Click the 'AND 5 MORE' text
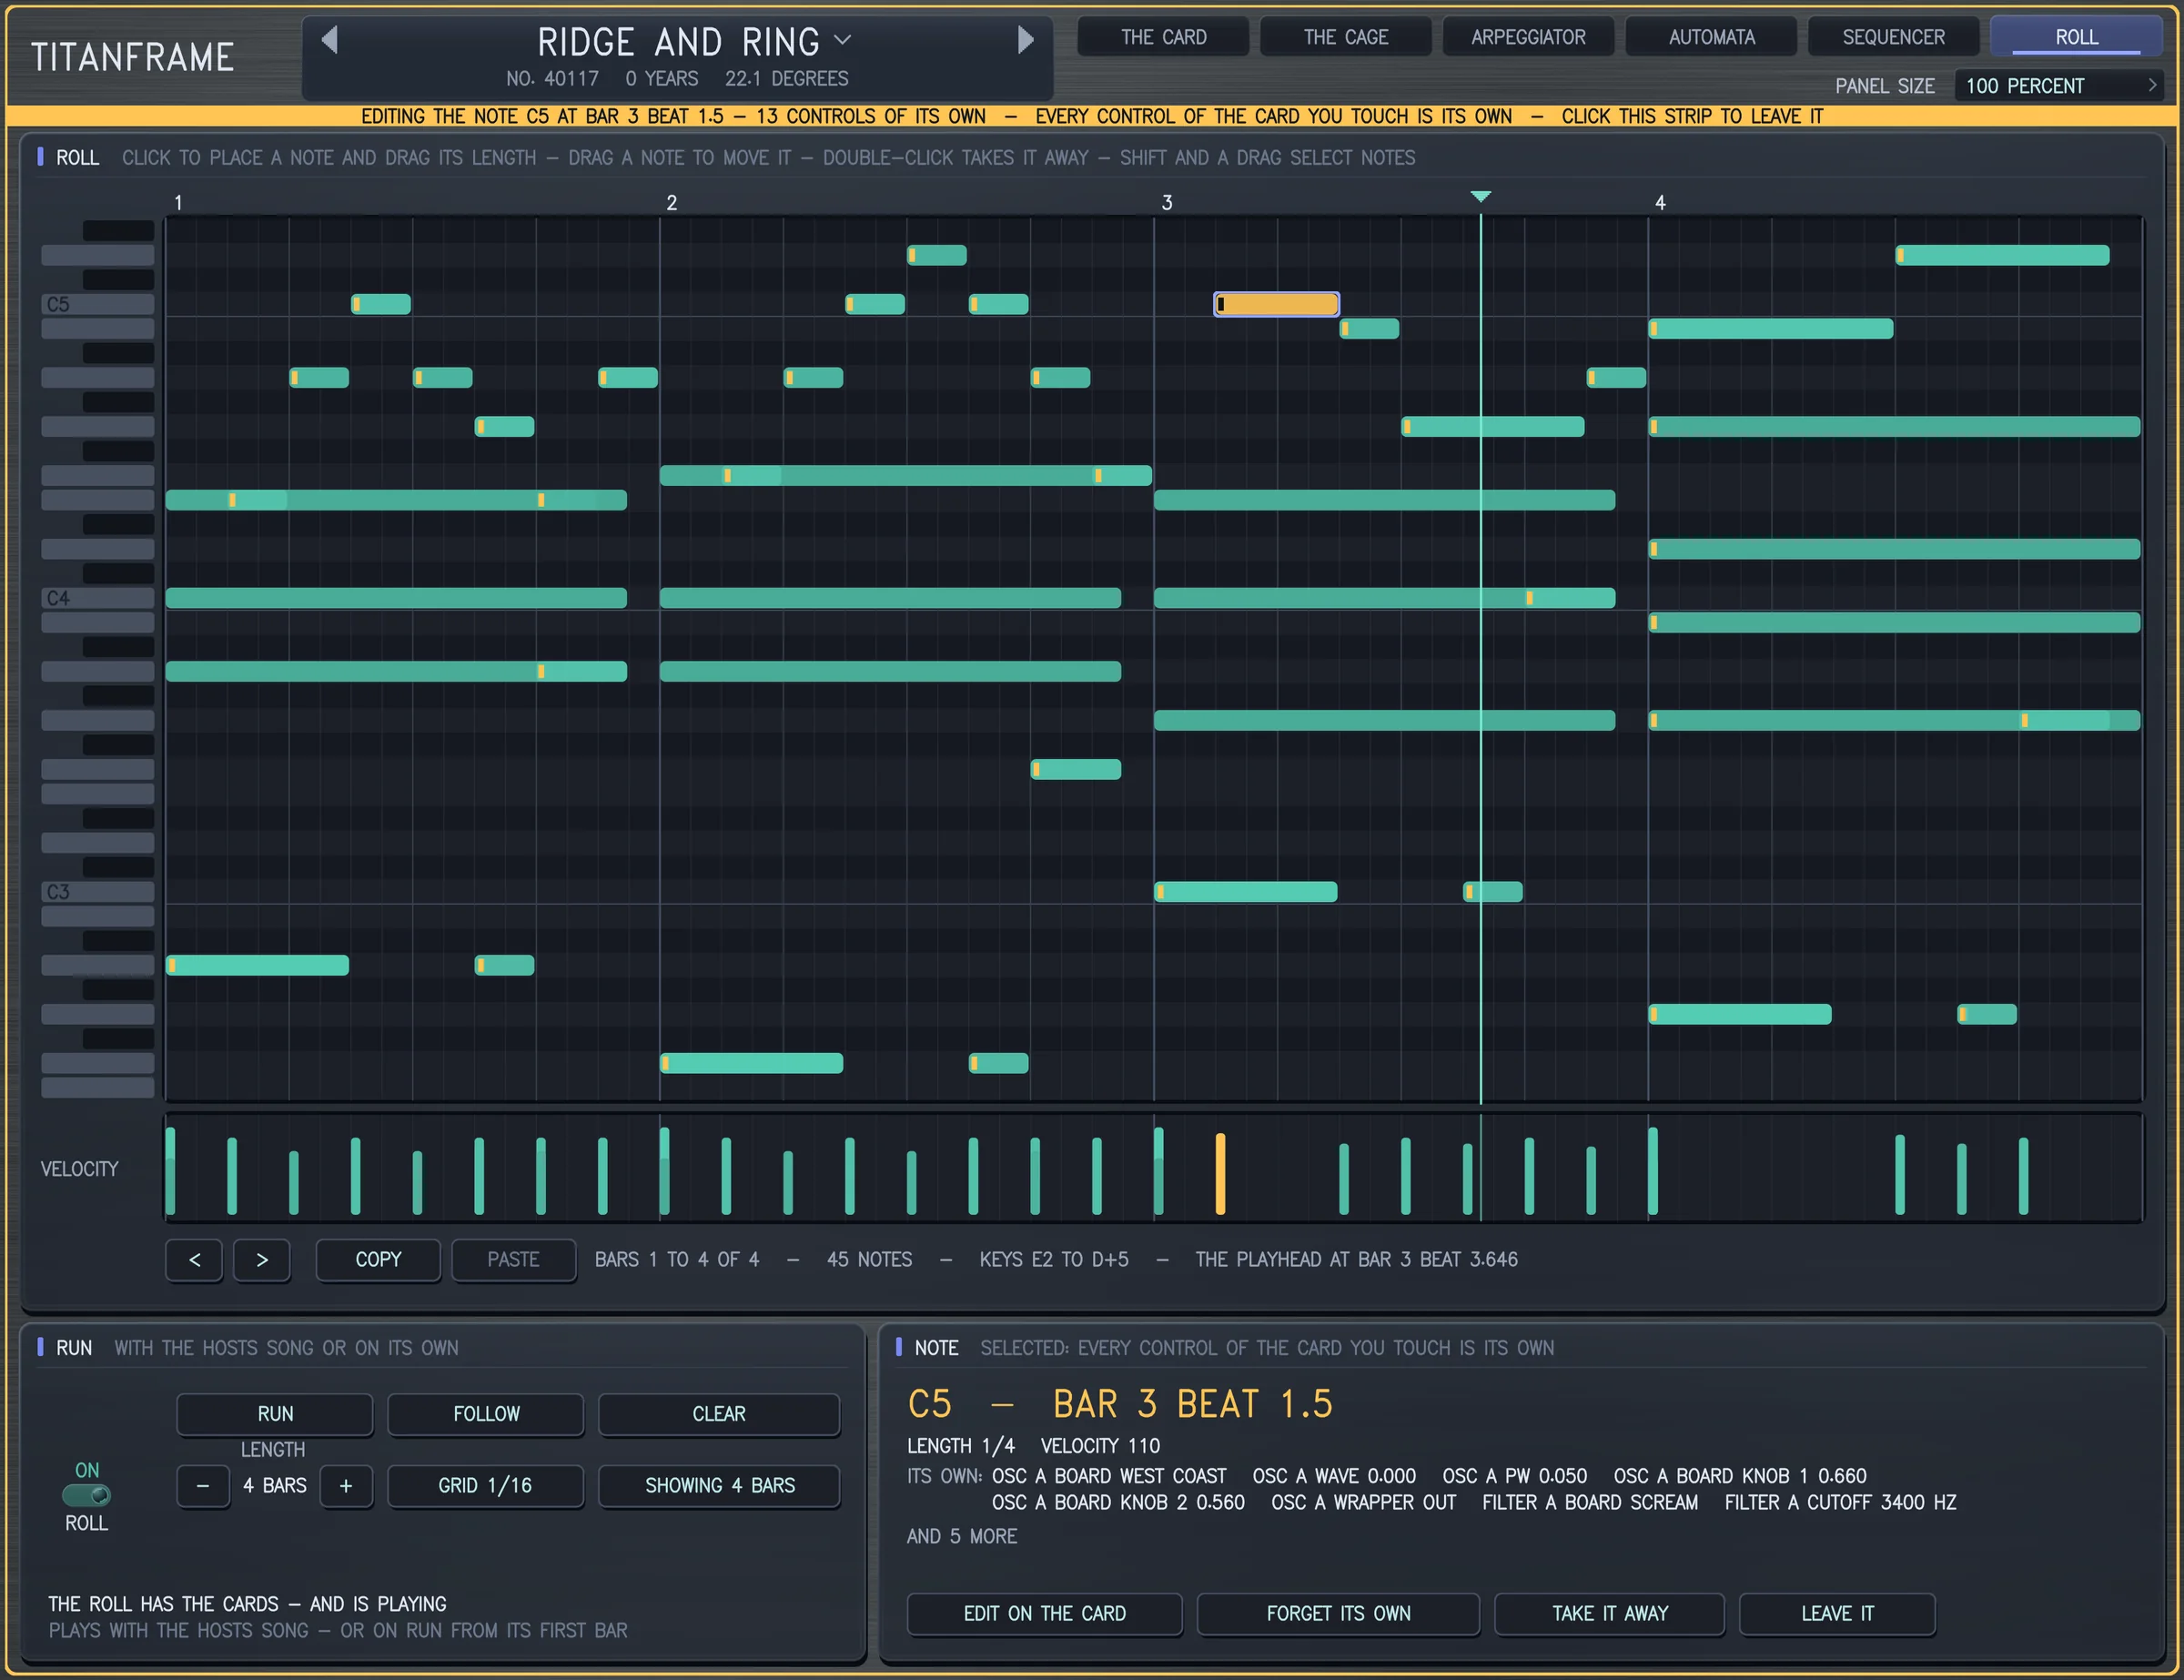2184x1680 pixels. [x=962, y=1537]
